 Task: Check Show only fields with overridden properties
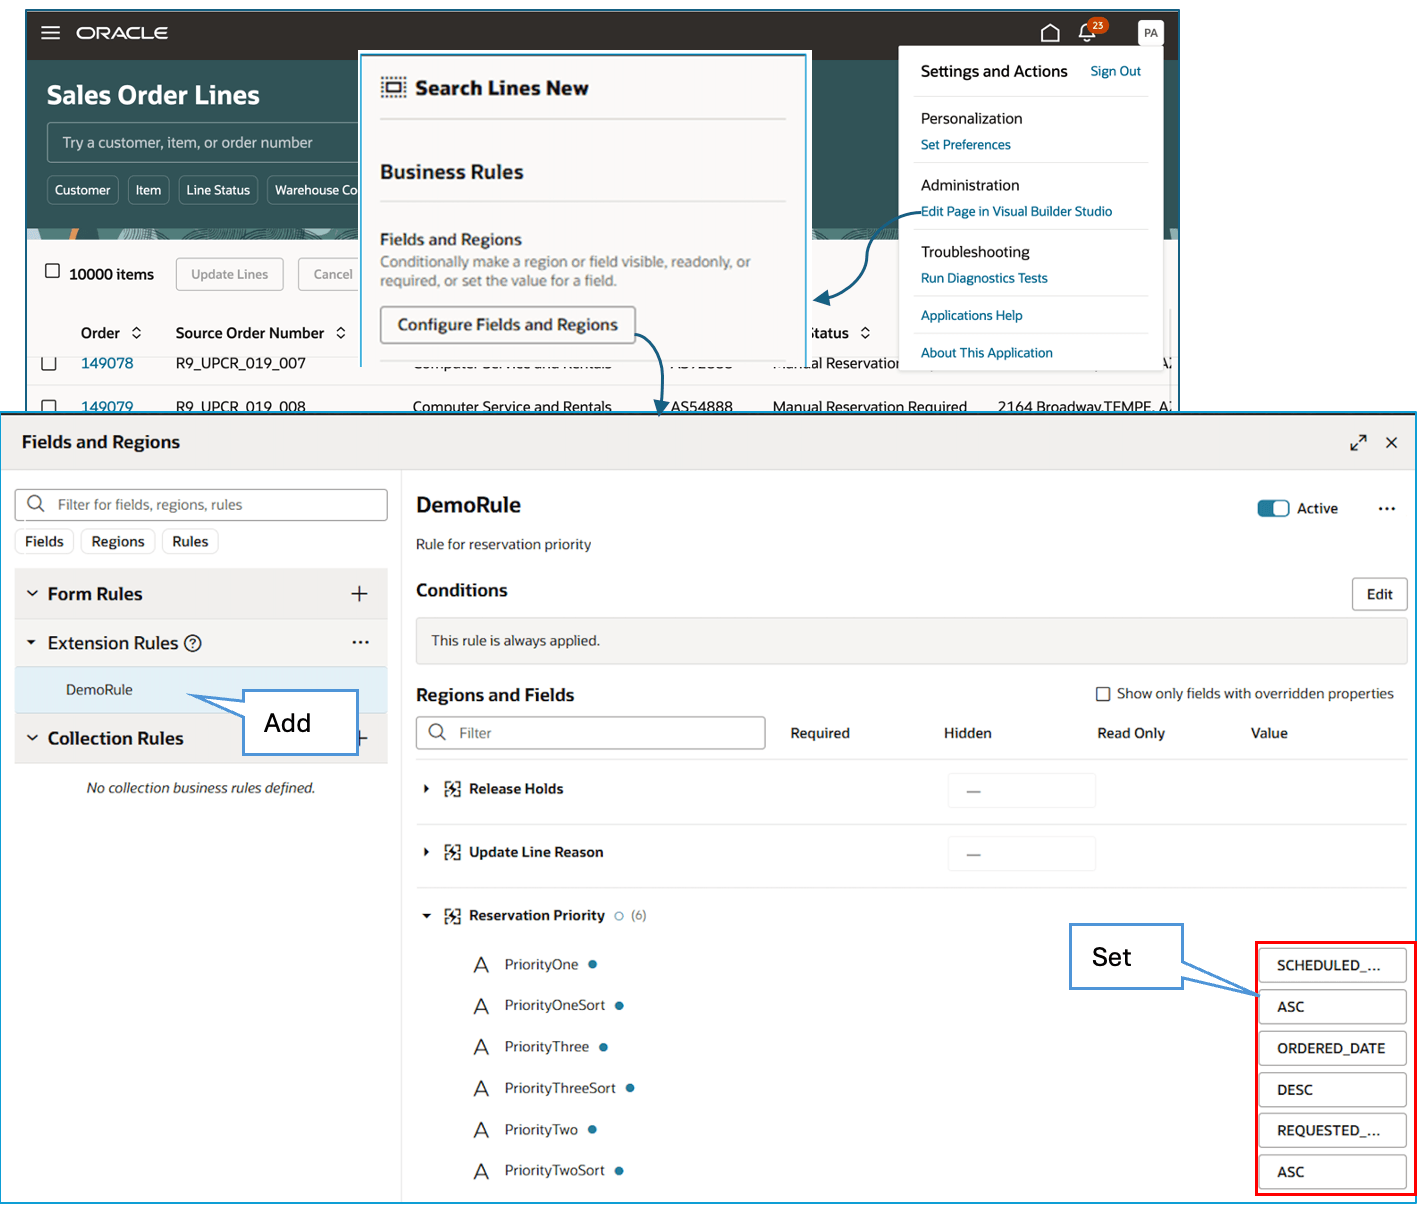click(1103, 693)
